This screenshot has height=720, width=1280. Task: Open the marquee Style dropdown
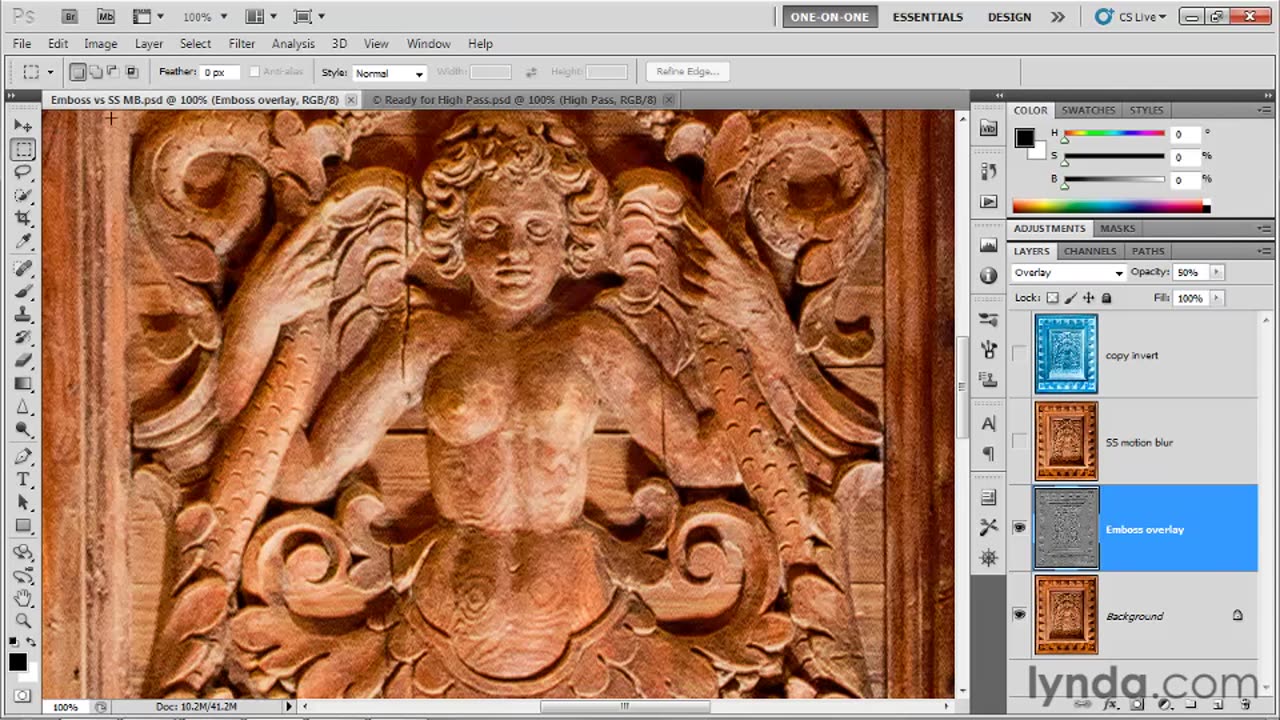point(389,73)
